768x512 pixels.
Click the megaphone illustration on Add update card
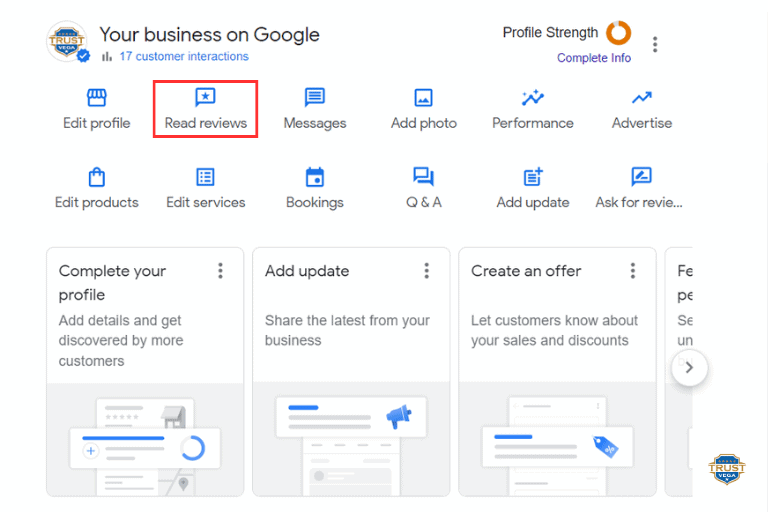click(x=399, y=416)
